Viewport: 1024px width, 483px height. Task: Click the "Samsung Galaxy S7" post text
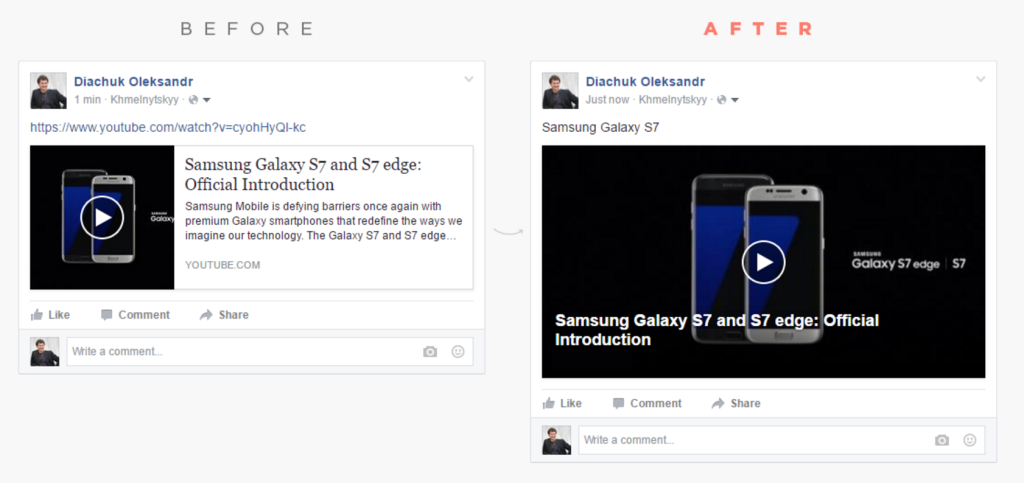pos(601,127)
